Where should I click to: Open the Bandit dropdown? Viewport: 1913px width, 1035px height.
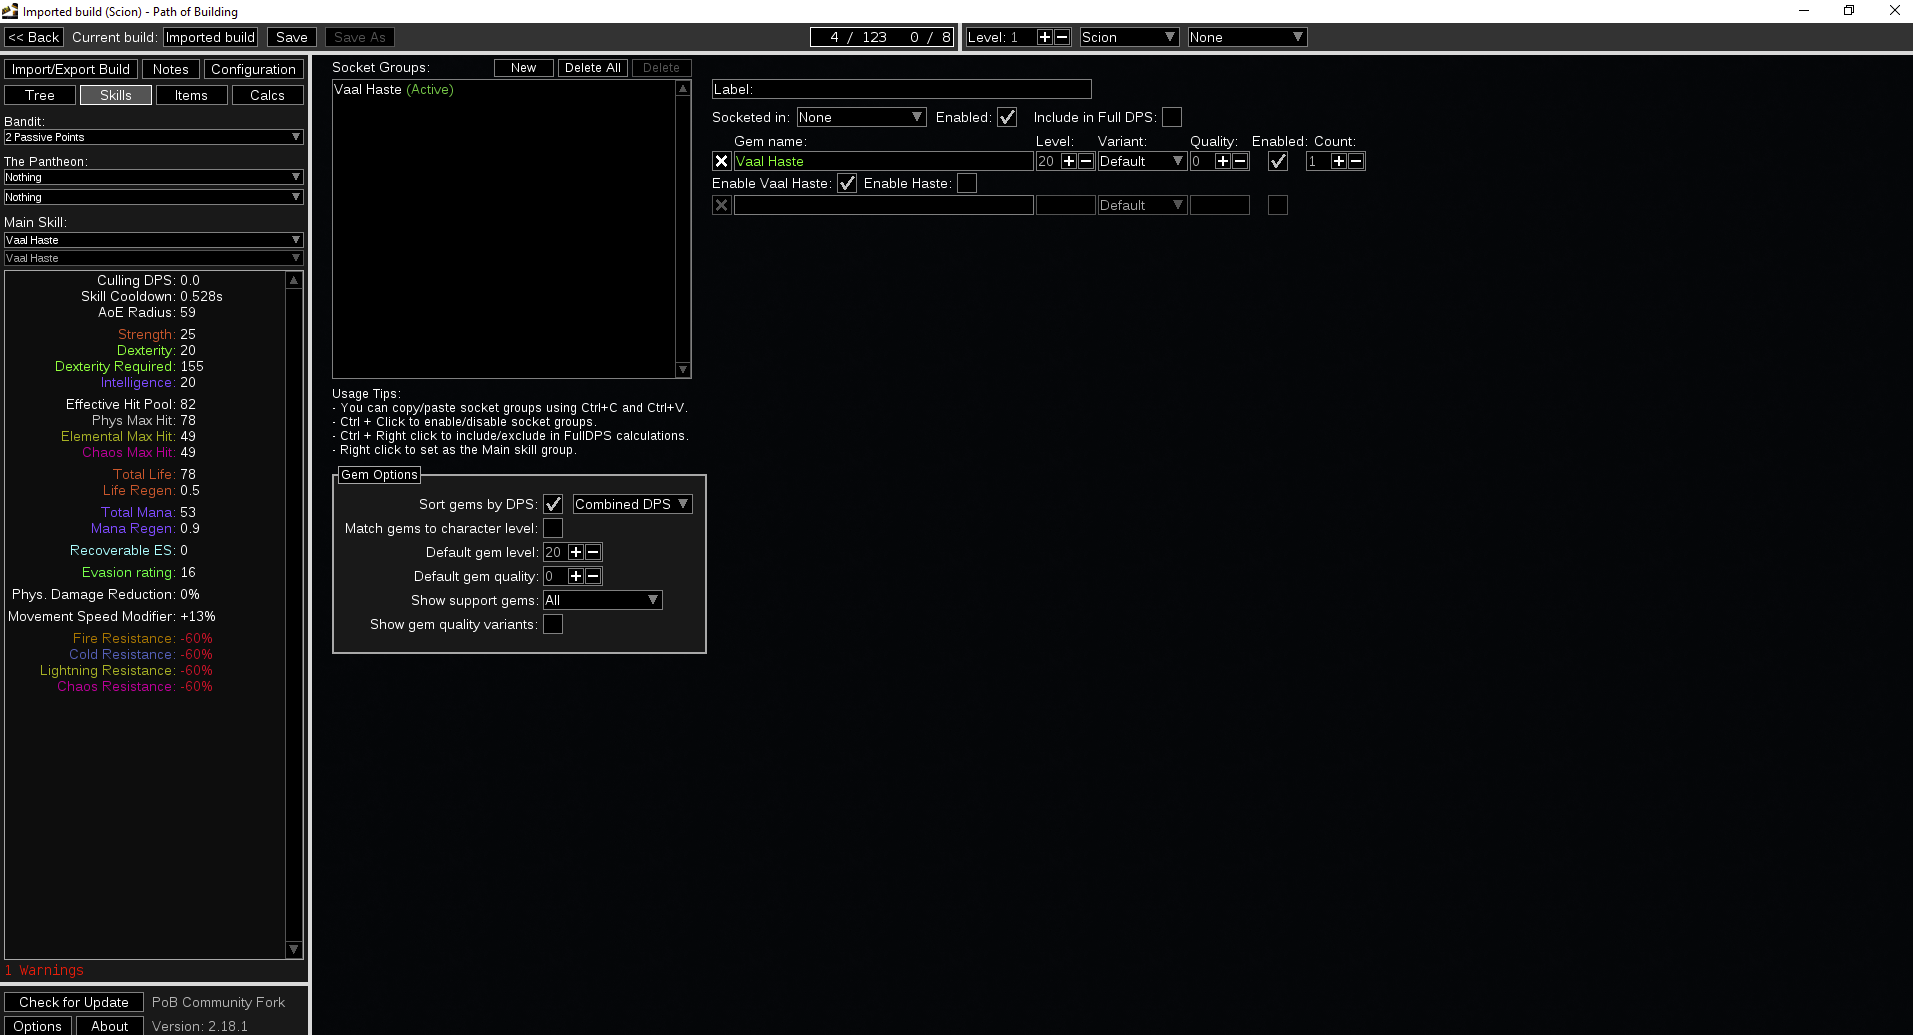click(x=153, y=137)
